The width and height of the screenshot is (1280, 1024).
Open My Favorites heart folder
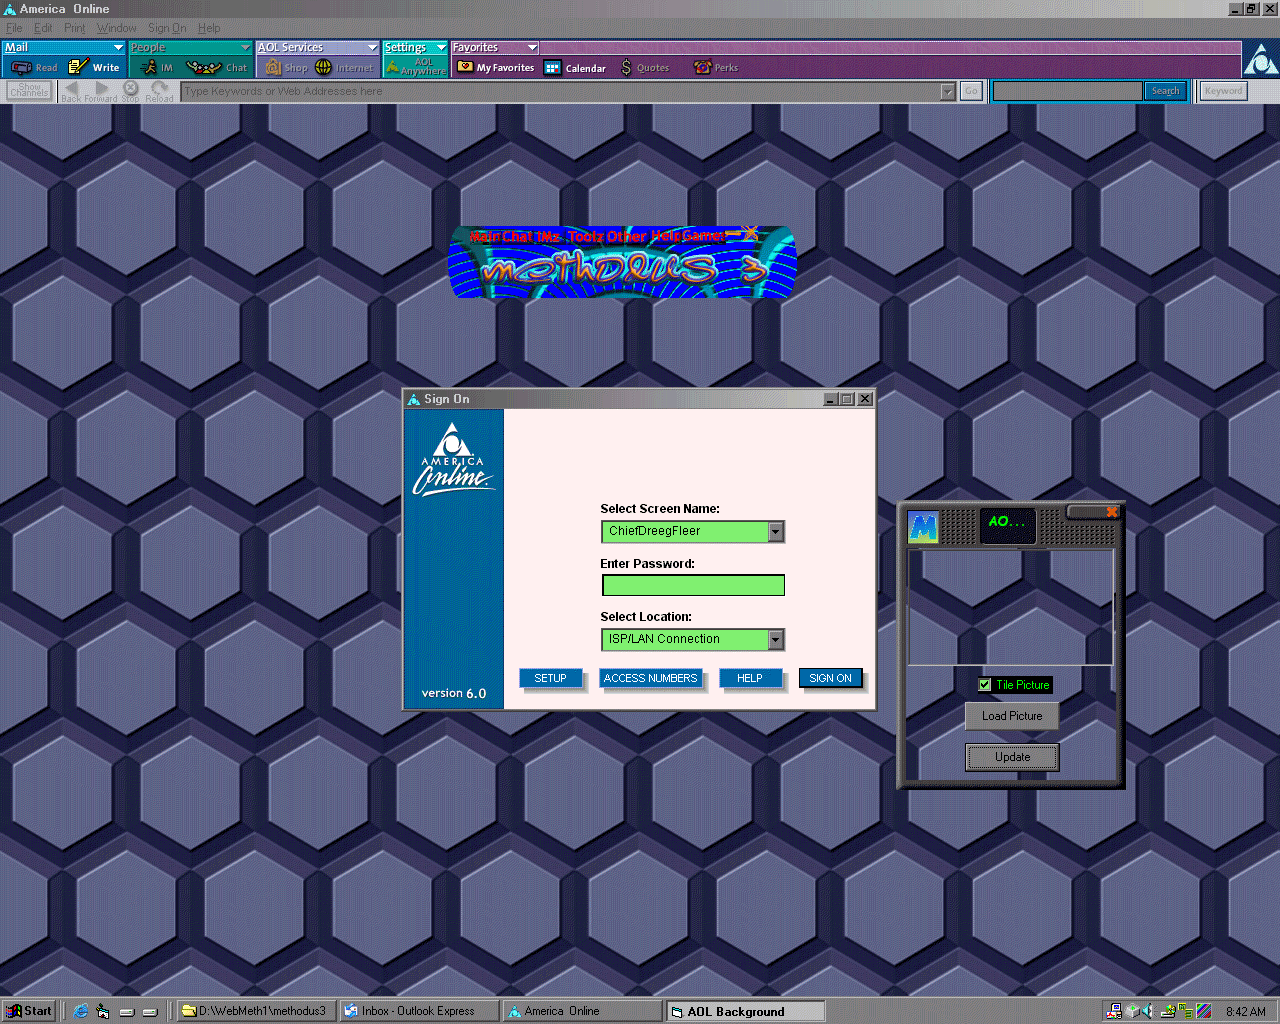(495, 68)
